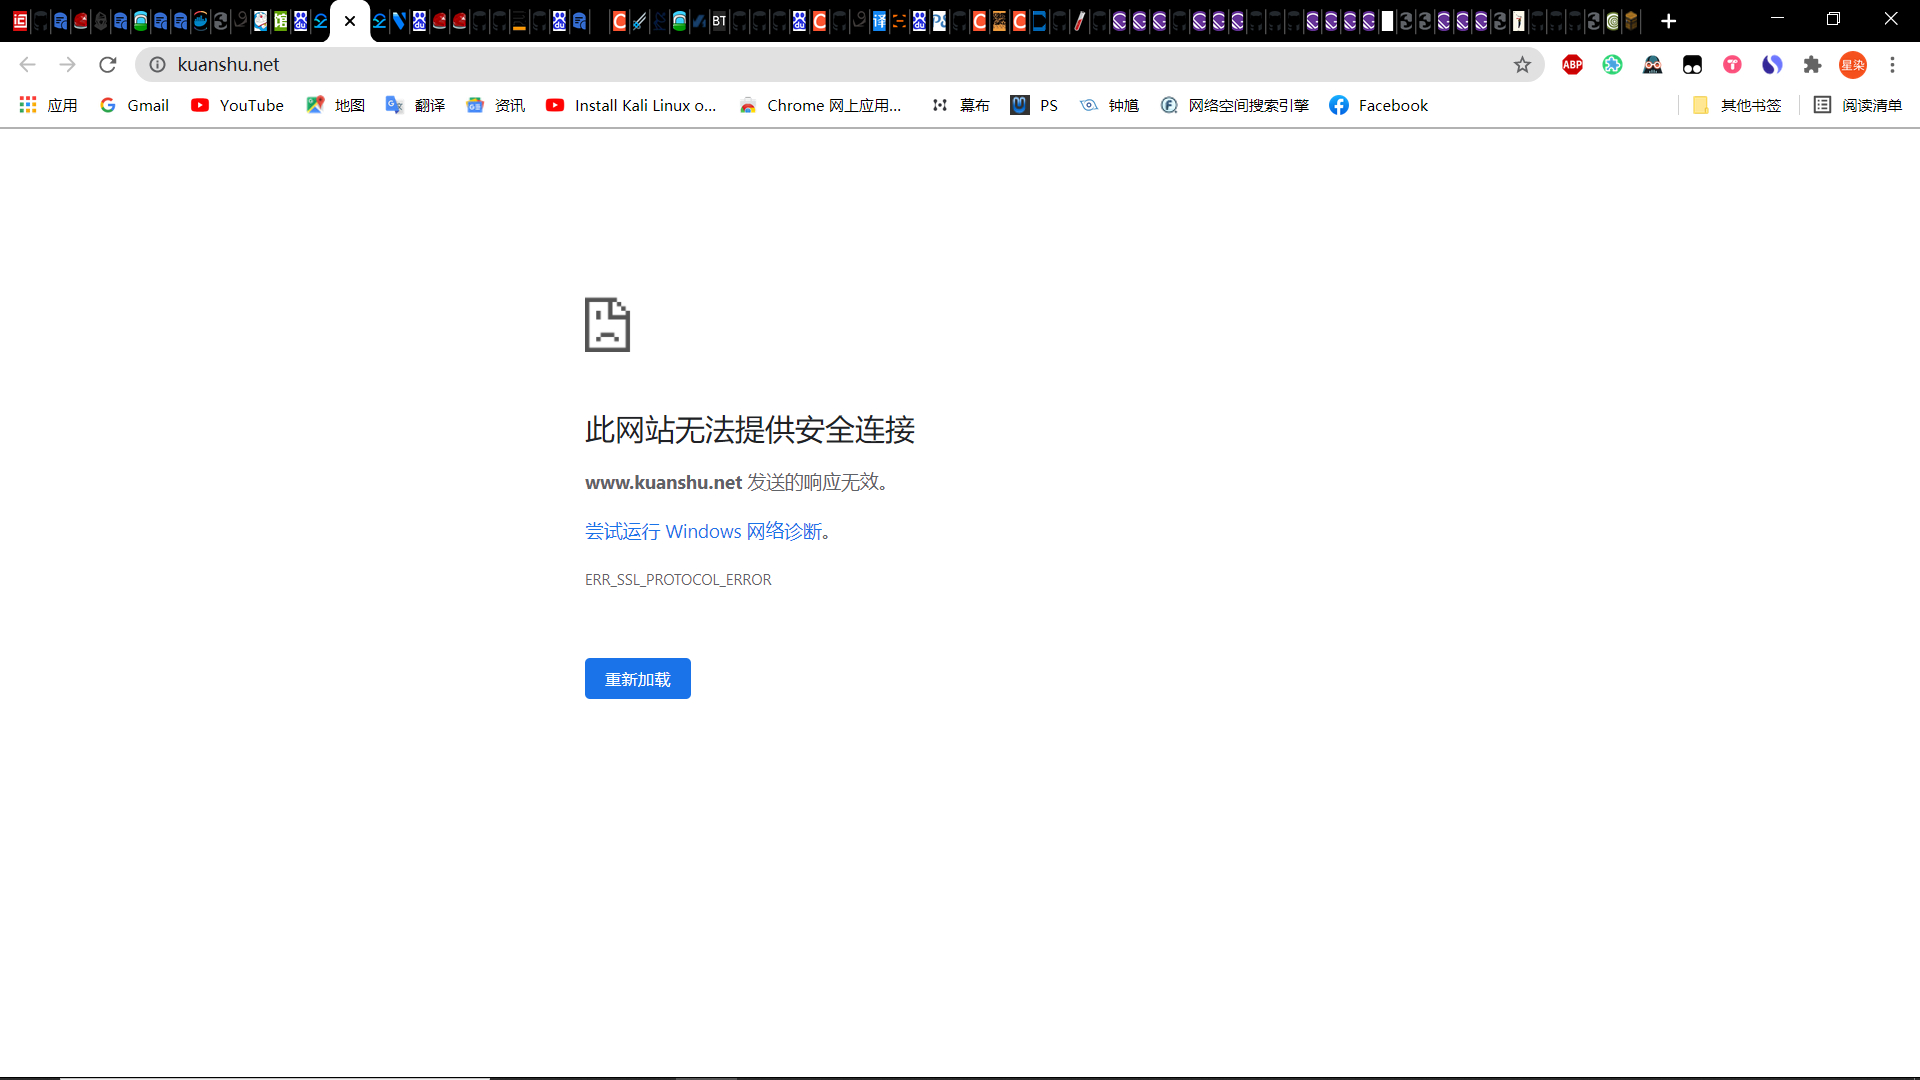
Task: Open the 幕布 bookmark
Action: pos(960,105)
